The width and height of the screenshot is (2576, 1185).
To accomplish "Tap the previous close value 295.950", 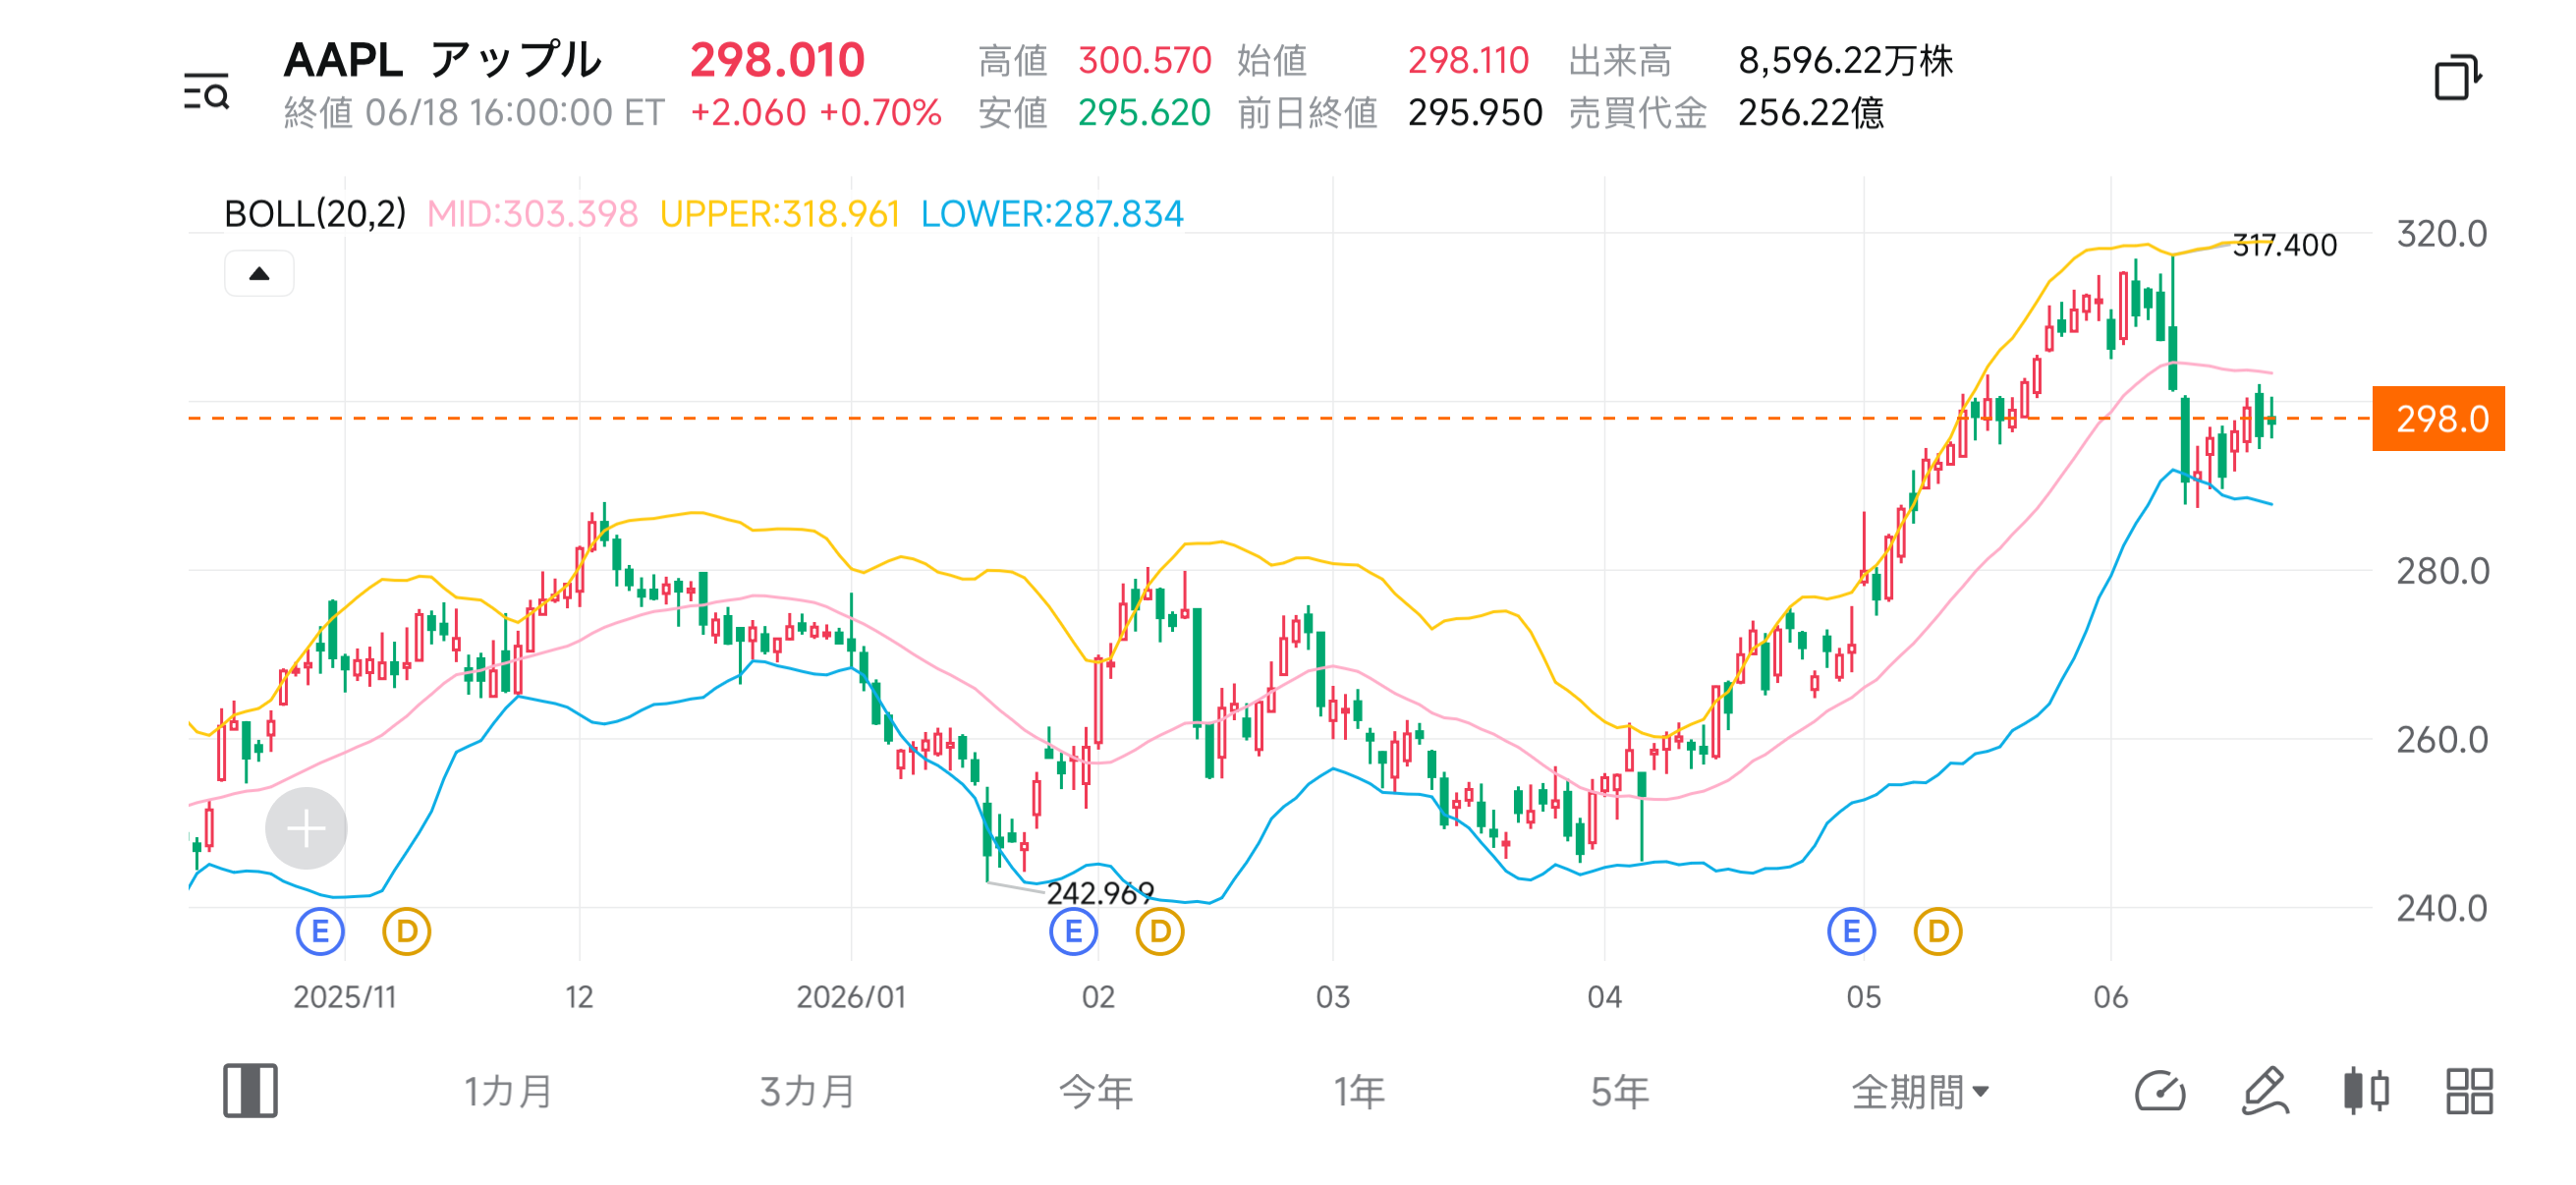I will click(1475, 113).
